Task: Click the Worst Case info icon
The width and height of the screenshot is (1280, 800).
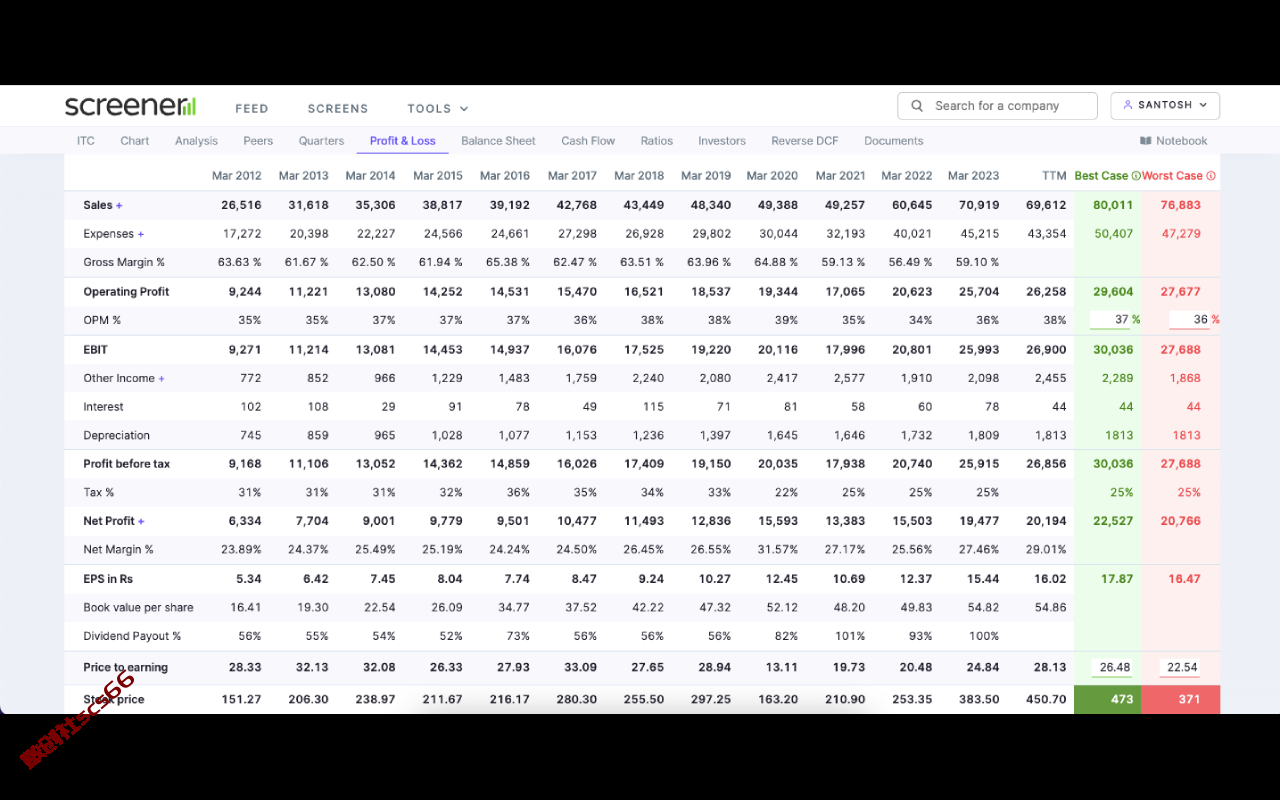Action: [x=1211, y=176]
